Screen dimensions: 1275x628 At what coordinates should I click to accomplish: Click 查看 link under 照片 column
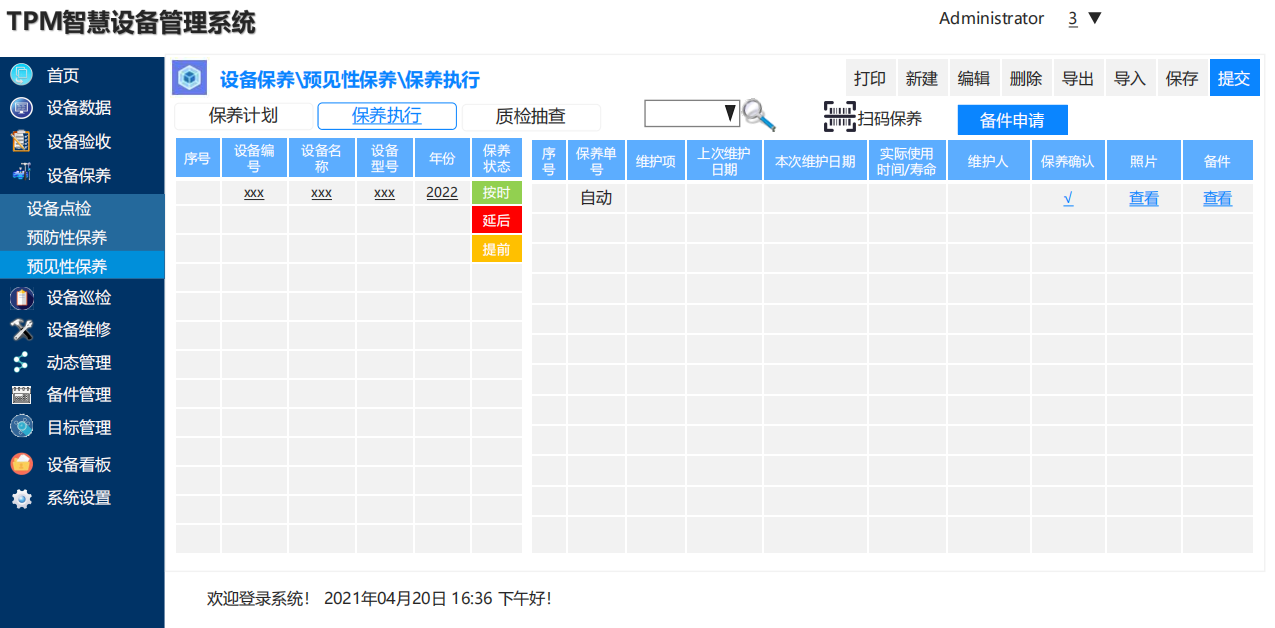1144,198
